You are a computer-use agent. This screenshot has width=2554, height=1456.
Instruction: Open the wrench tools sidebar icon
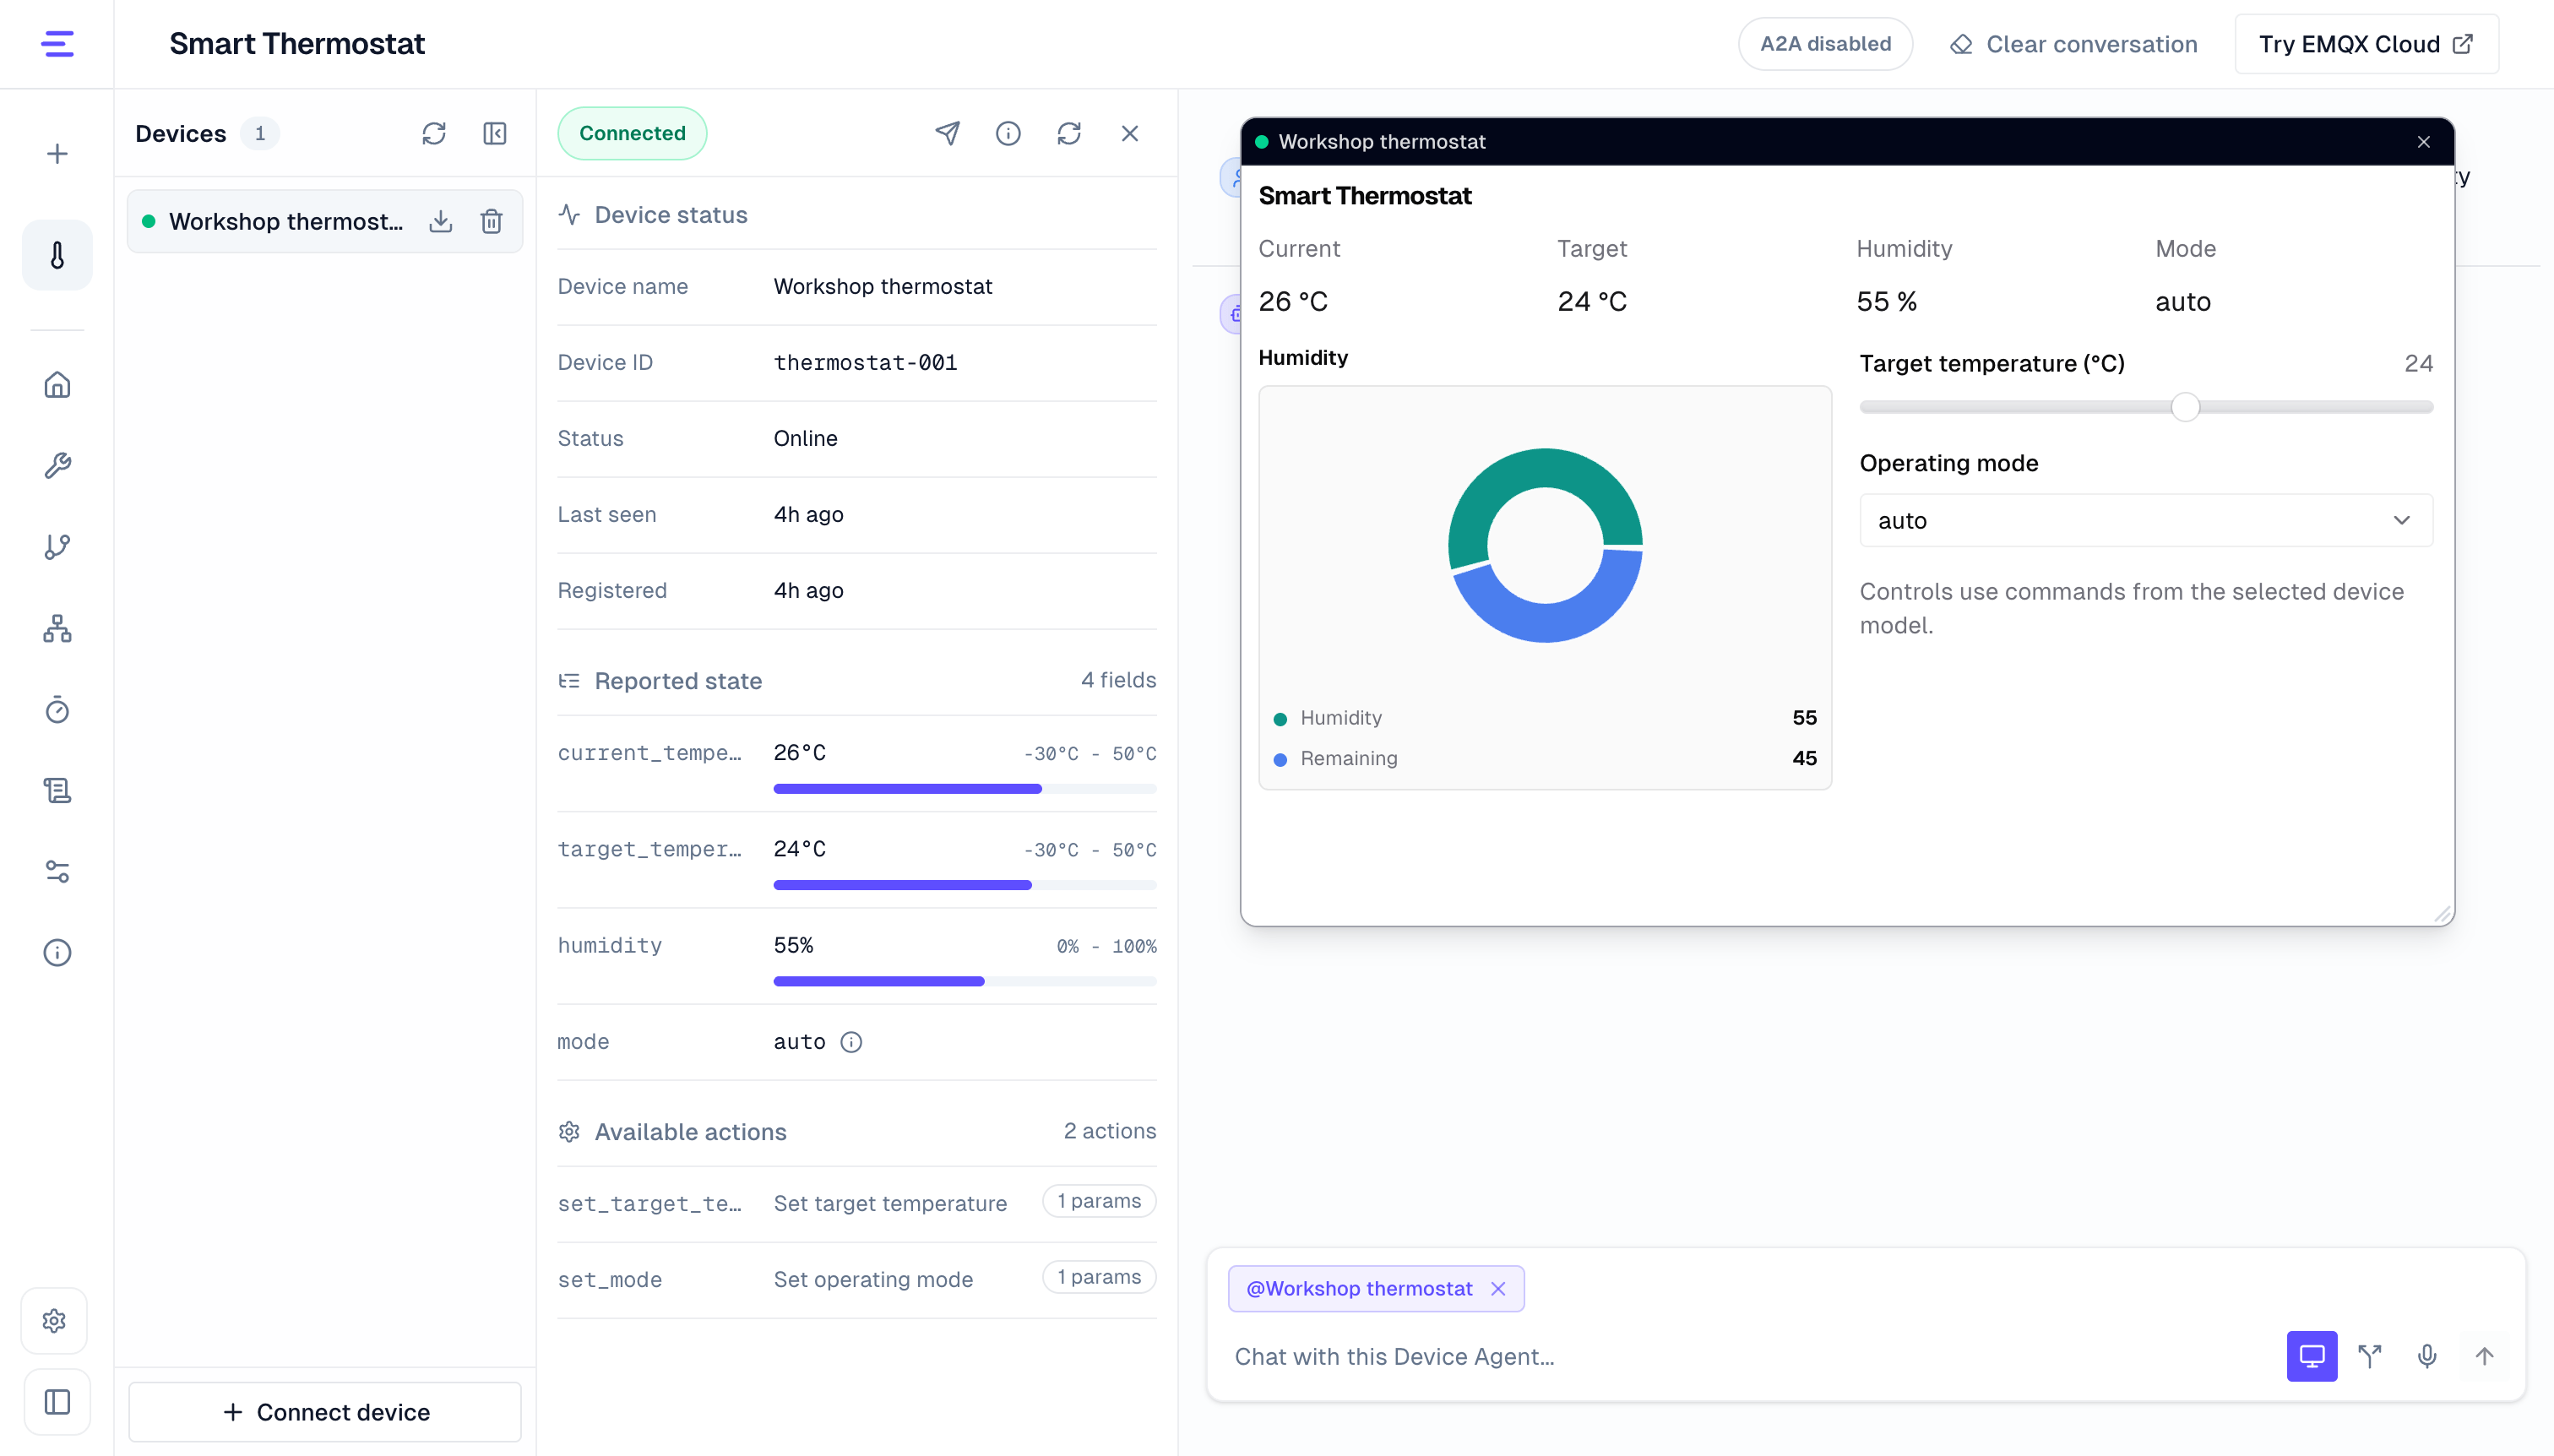click(x=57, y=466)
